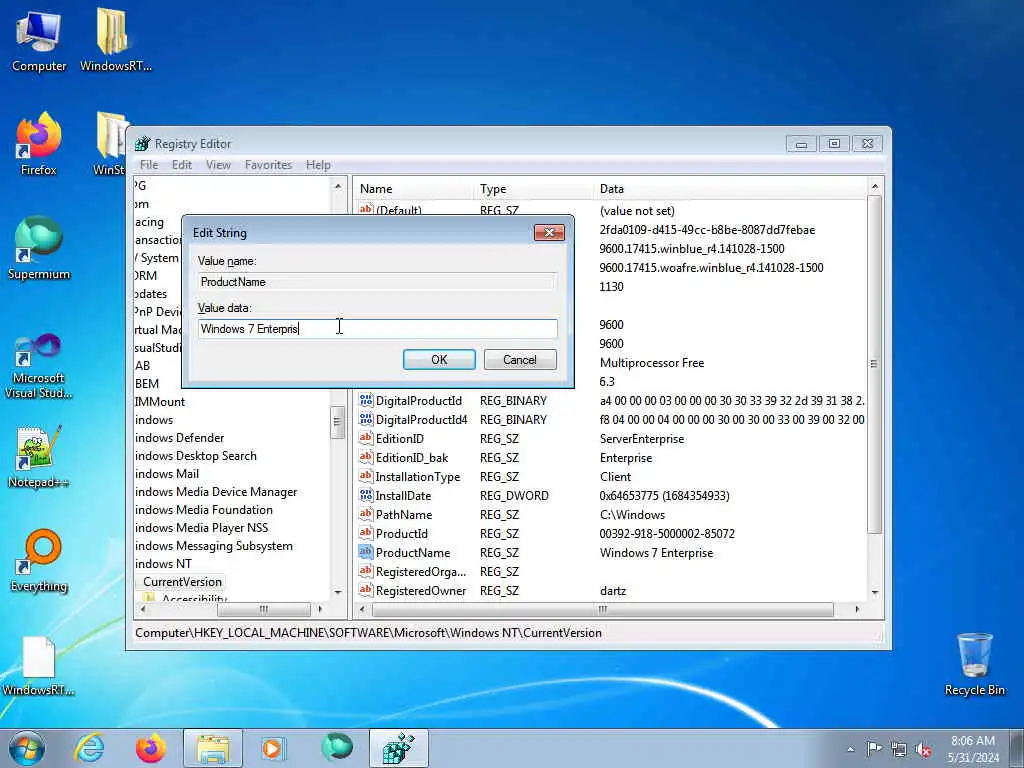This screenshot has height=768, width=1024.
Task: Open the Help menu in Registry Editor
Action: coord(318,165)
